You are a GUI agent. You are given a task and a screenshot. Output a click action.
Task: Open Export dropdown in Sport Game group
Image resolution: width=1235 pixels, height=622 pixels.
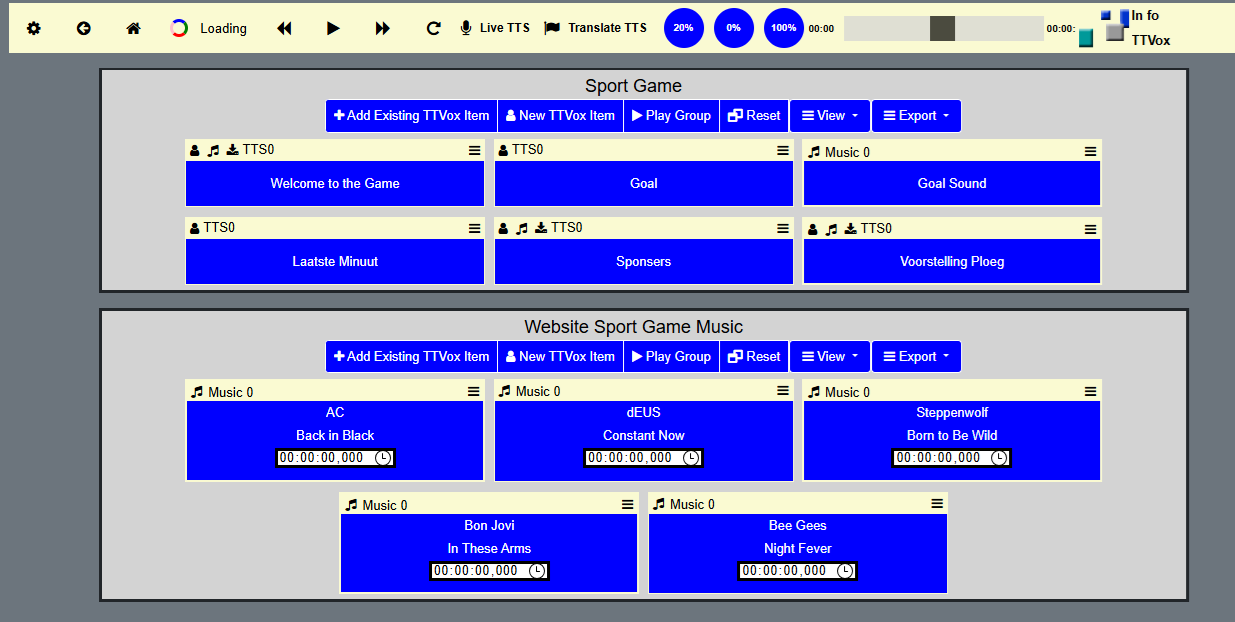click(x=916, y=116)
